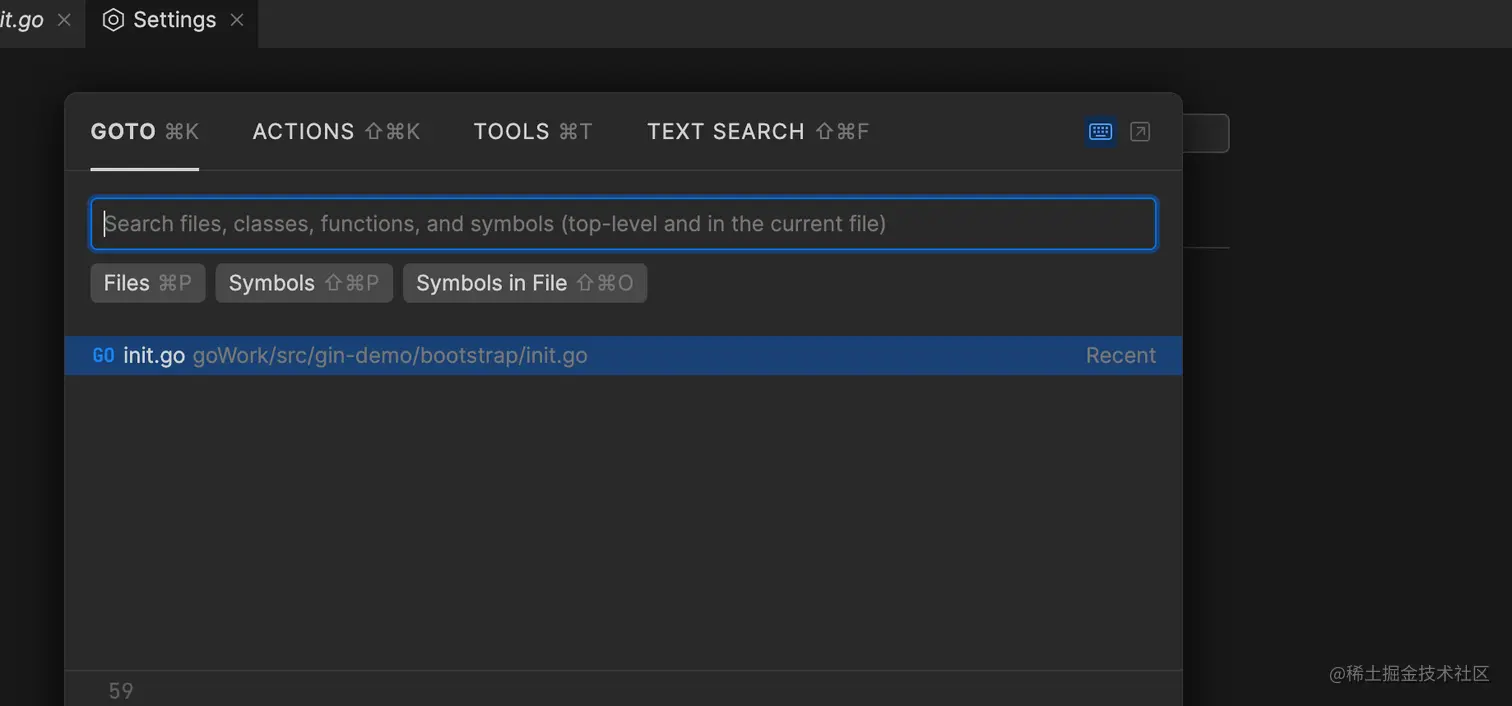Filter by Symbols in File

[x=525, y=283]
